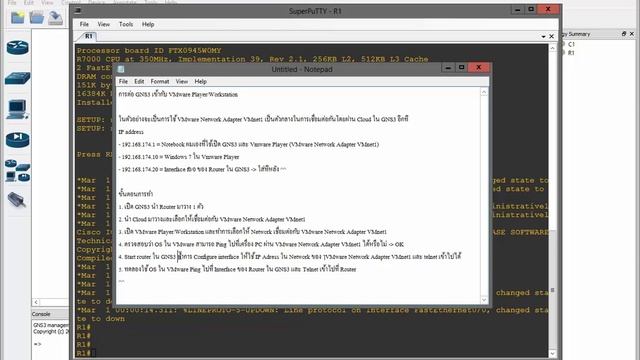The image size is (640, 360).
Task: Maximize the SuperPuTTY window
Action: point(531,9)
